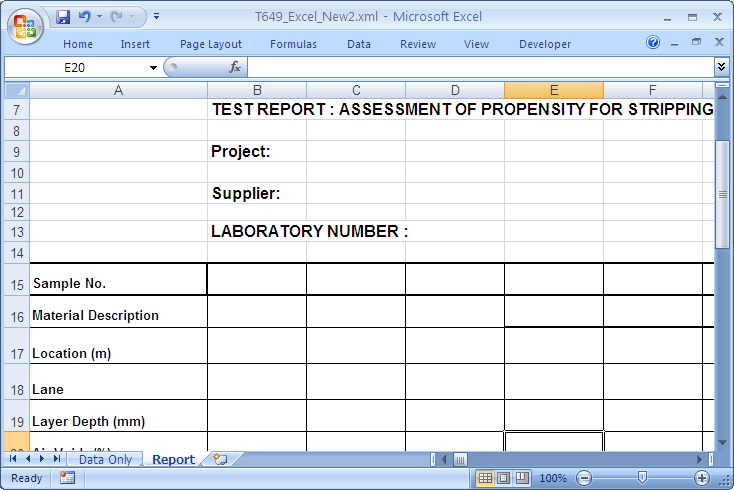Screen dimensions: 734x490
Task: Click the Office Button logo
Action: click(25, 26)
